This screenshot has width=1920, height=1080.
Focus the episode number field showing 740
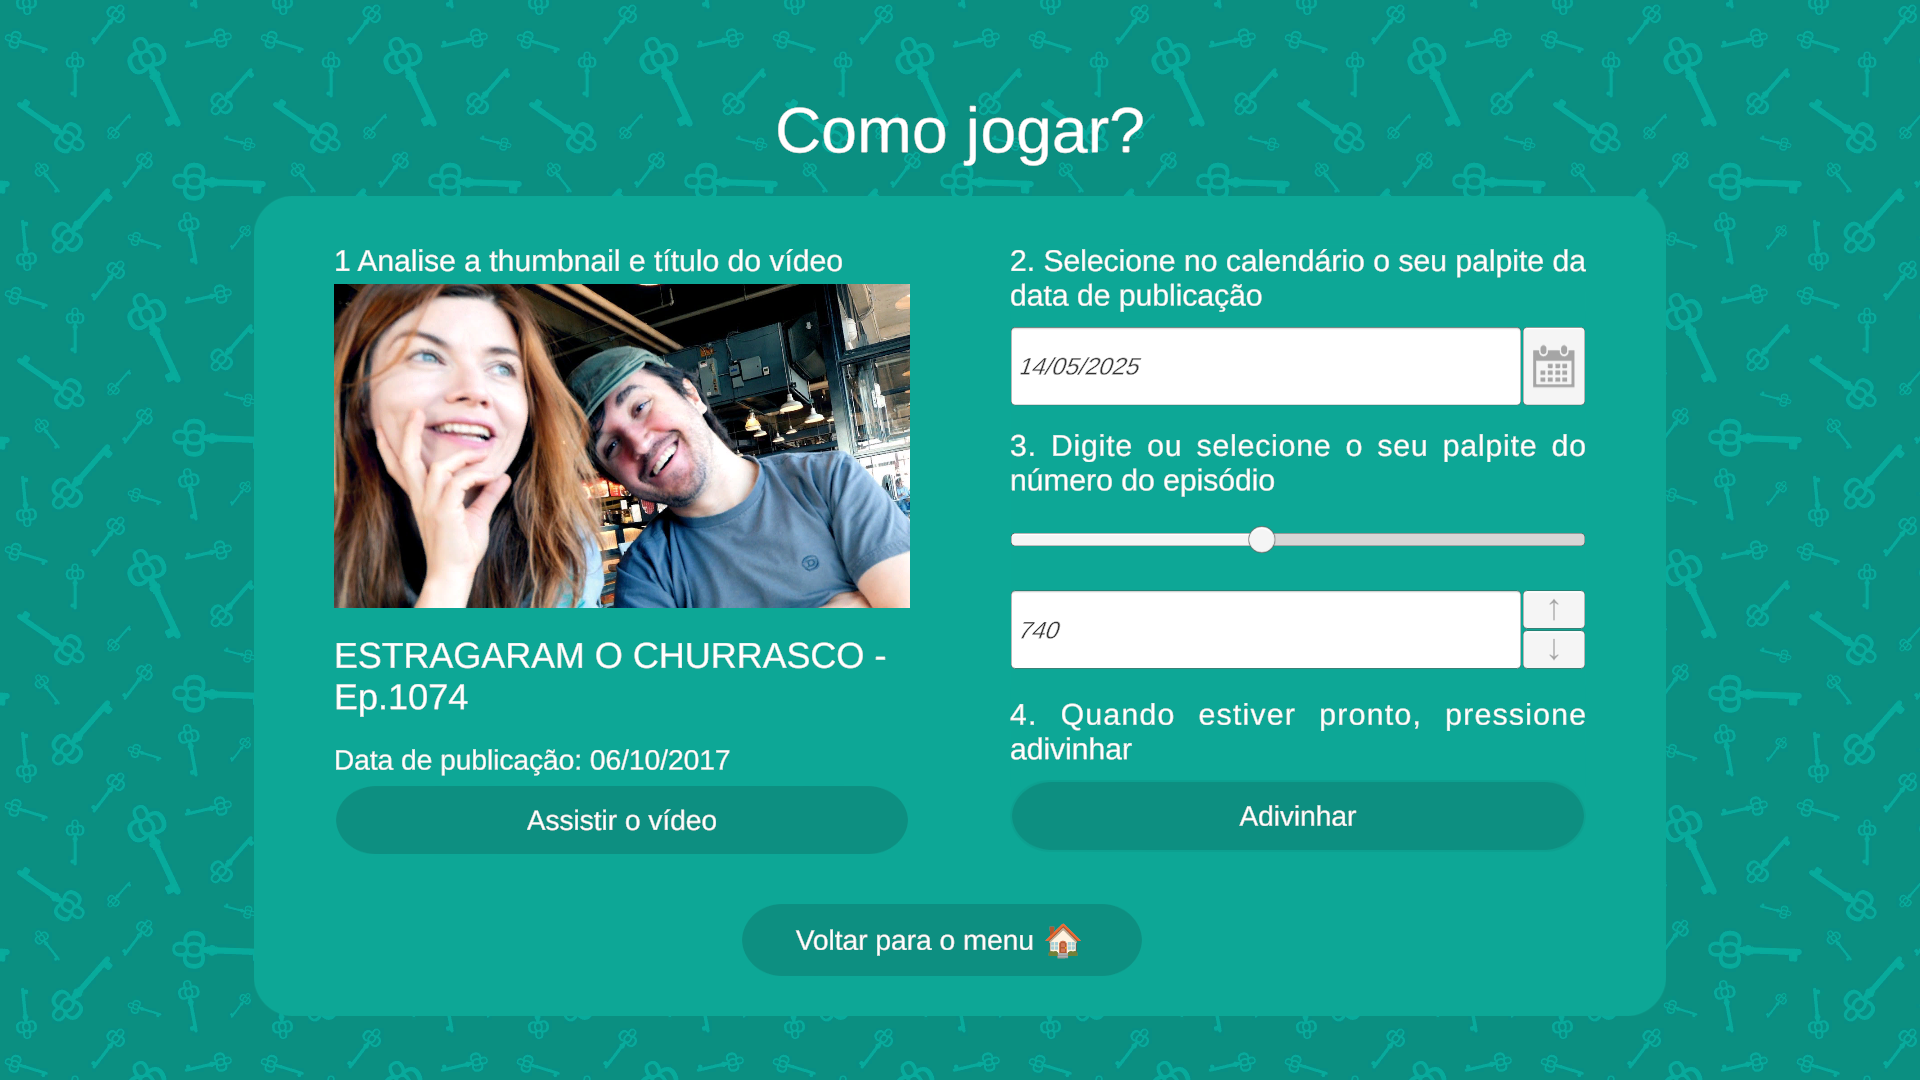click(x=1265, y=630)
